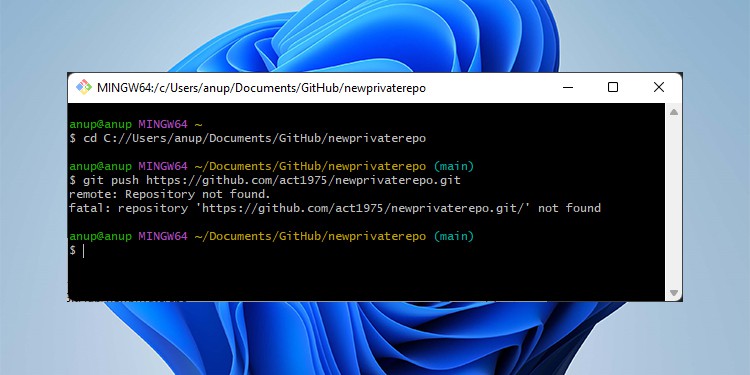Click the scrollbar up arrow in terminal
The height and width of the screenshot is (375, 750).
(673, 112)
